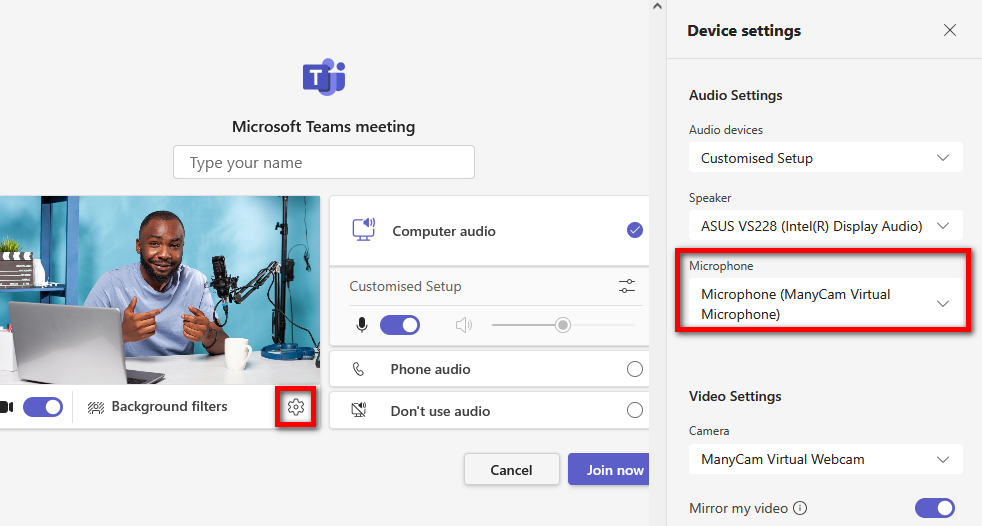Viewport: 982px width, 526px height.
Task: Choose Don't use audio option
Action: (634, 411)
